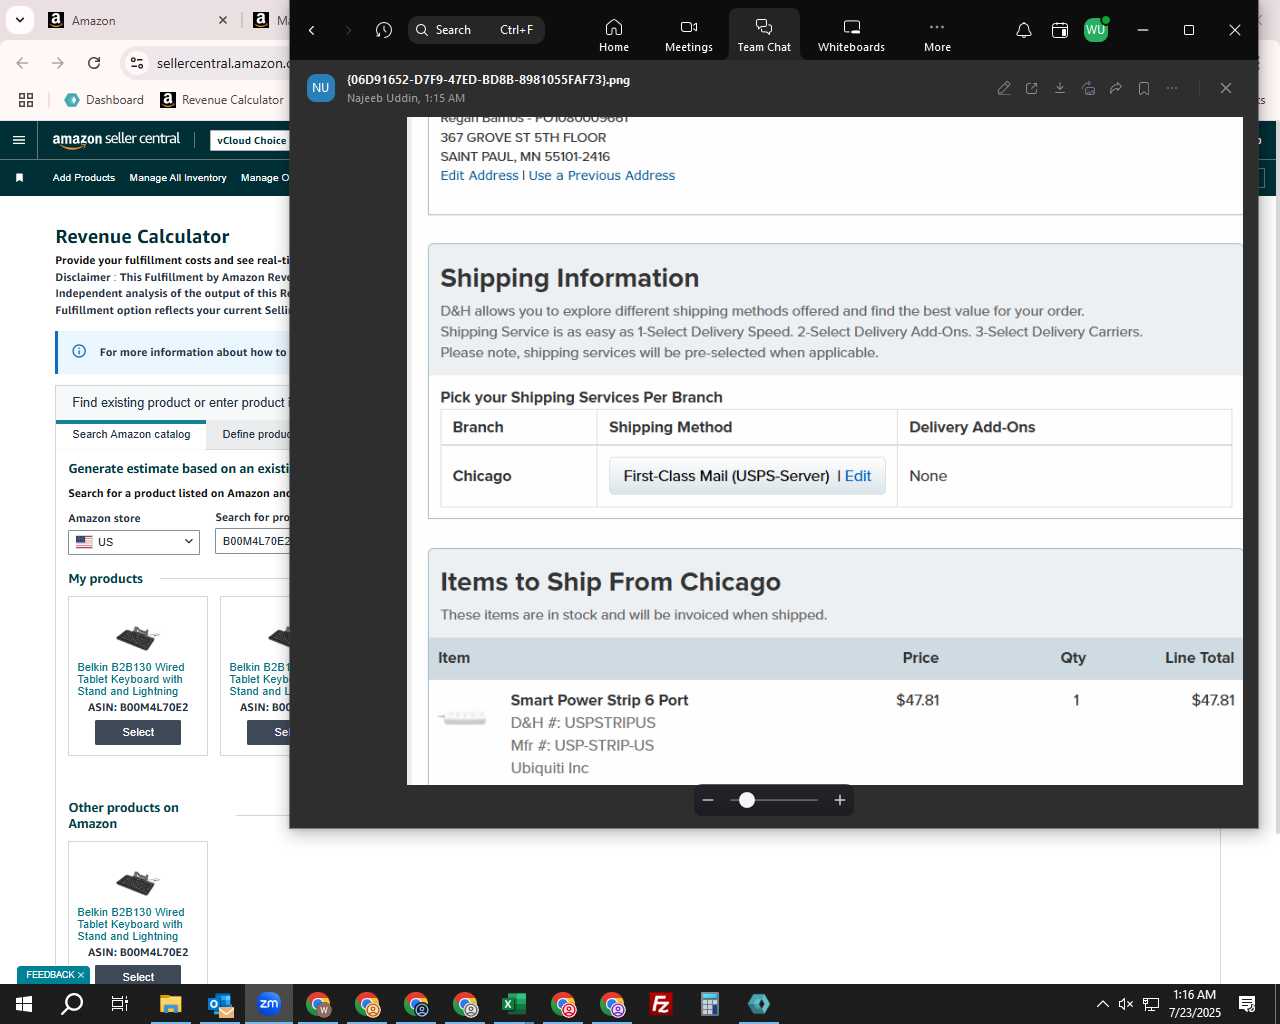This screenshot has height=1024, width=1280.
Task: Switch to Search Amazon catalog tab
Action: [131, 434]
